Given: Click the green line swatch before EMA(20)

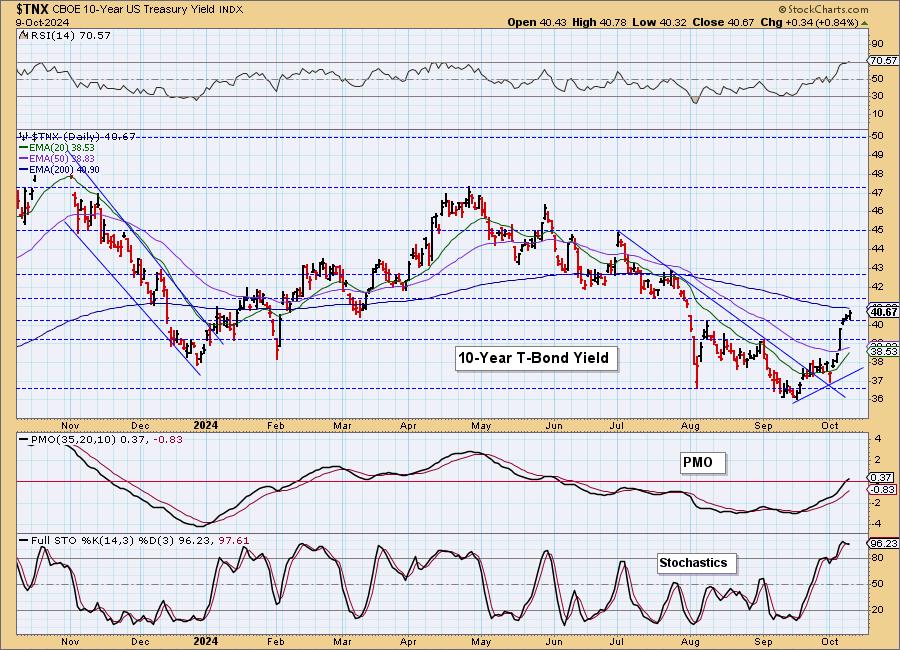Looking at the screenshot, I should click(24, 148).
